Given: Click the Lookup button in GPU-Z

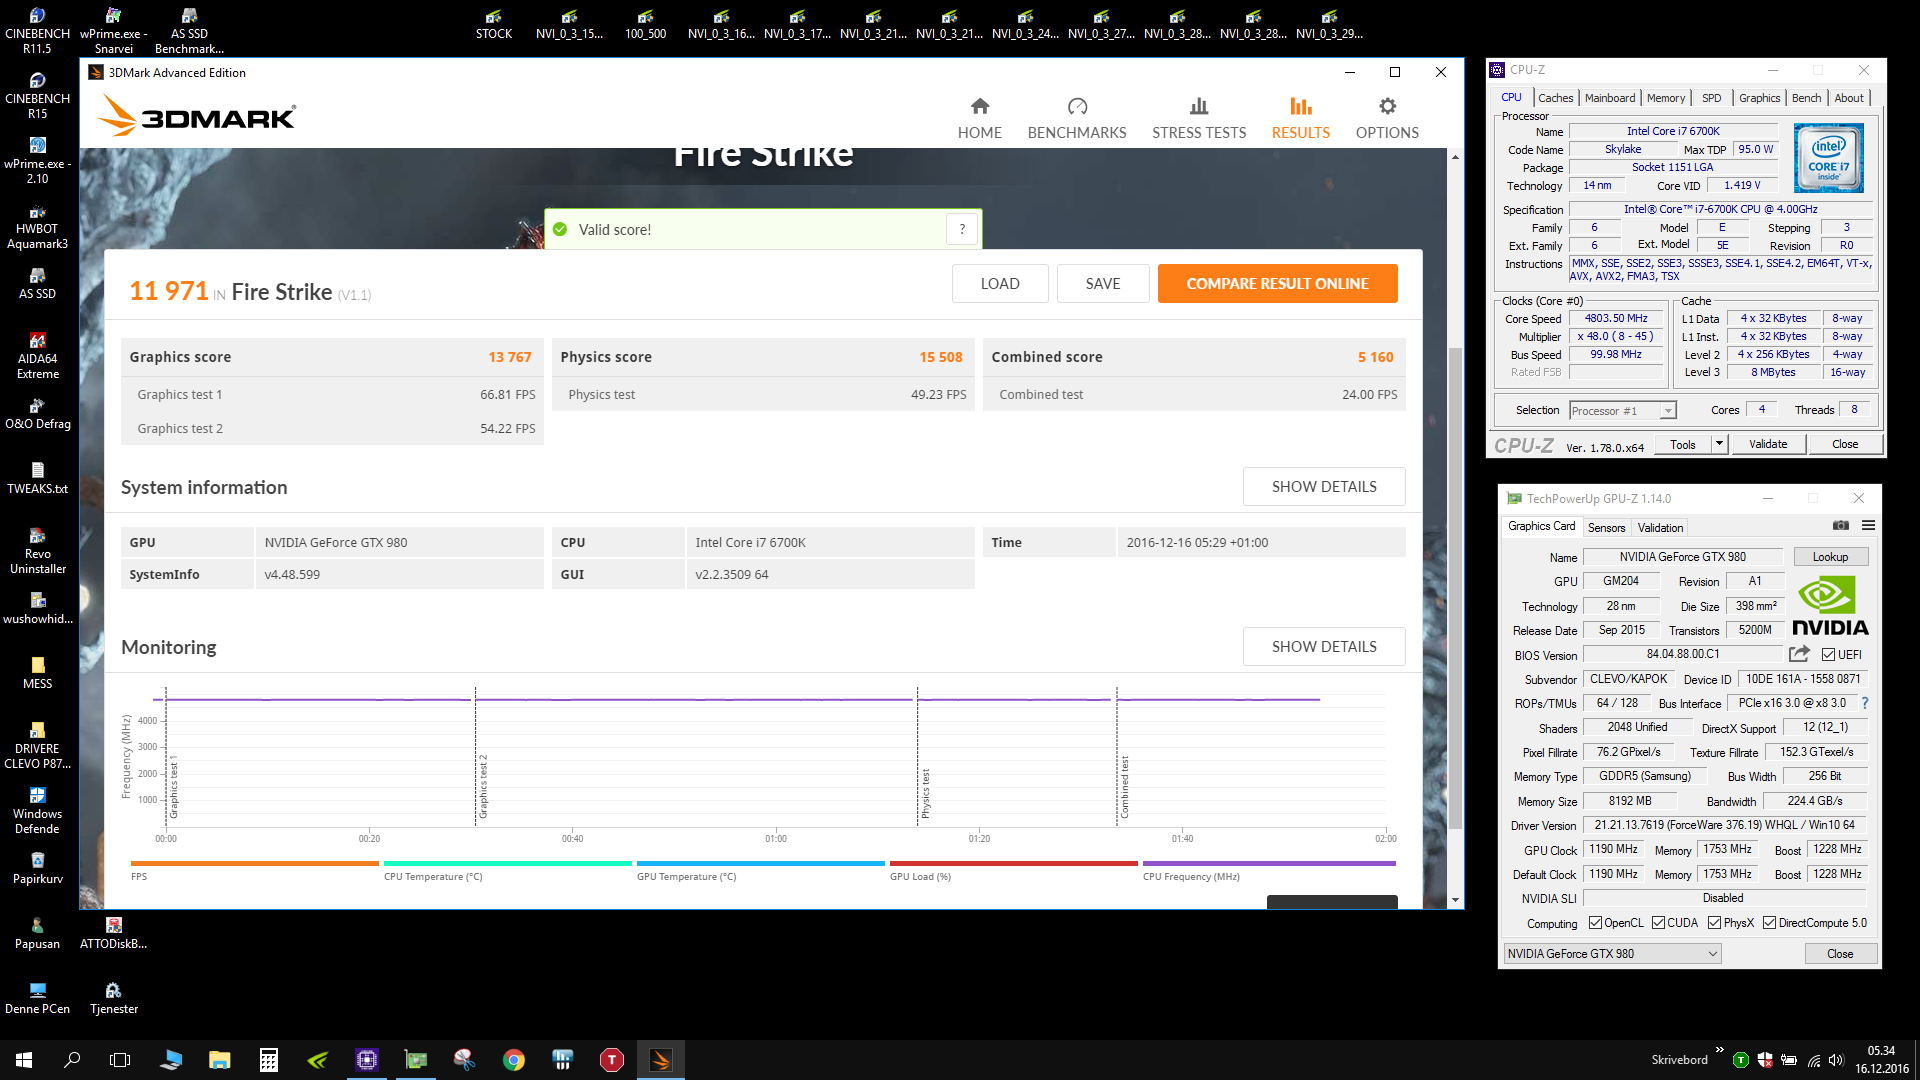Looking at the screenshot, I should point(1830,557).
